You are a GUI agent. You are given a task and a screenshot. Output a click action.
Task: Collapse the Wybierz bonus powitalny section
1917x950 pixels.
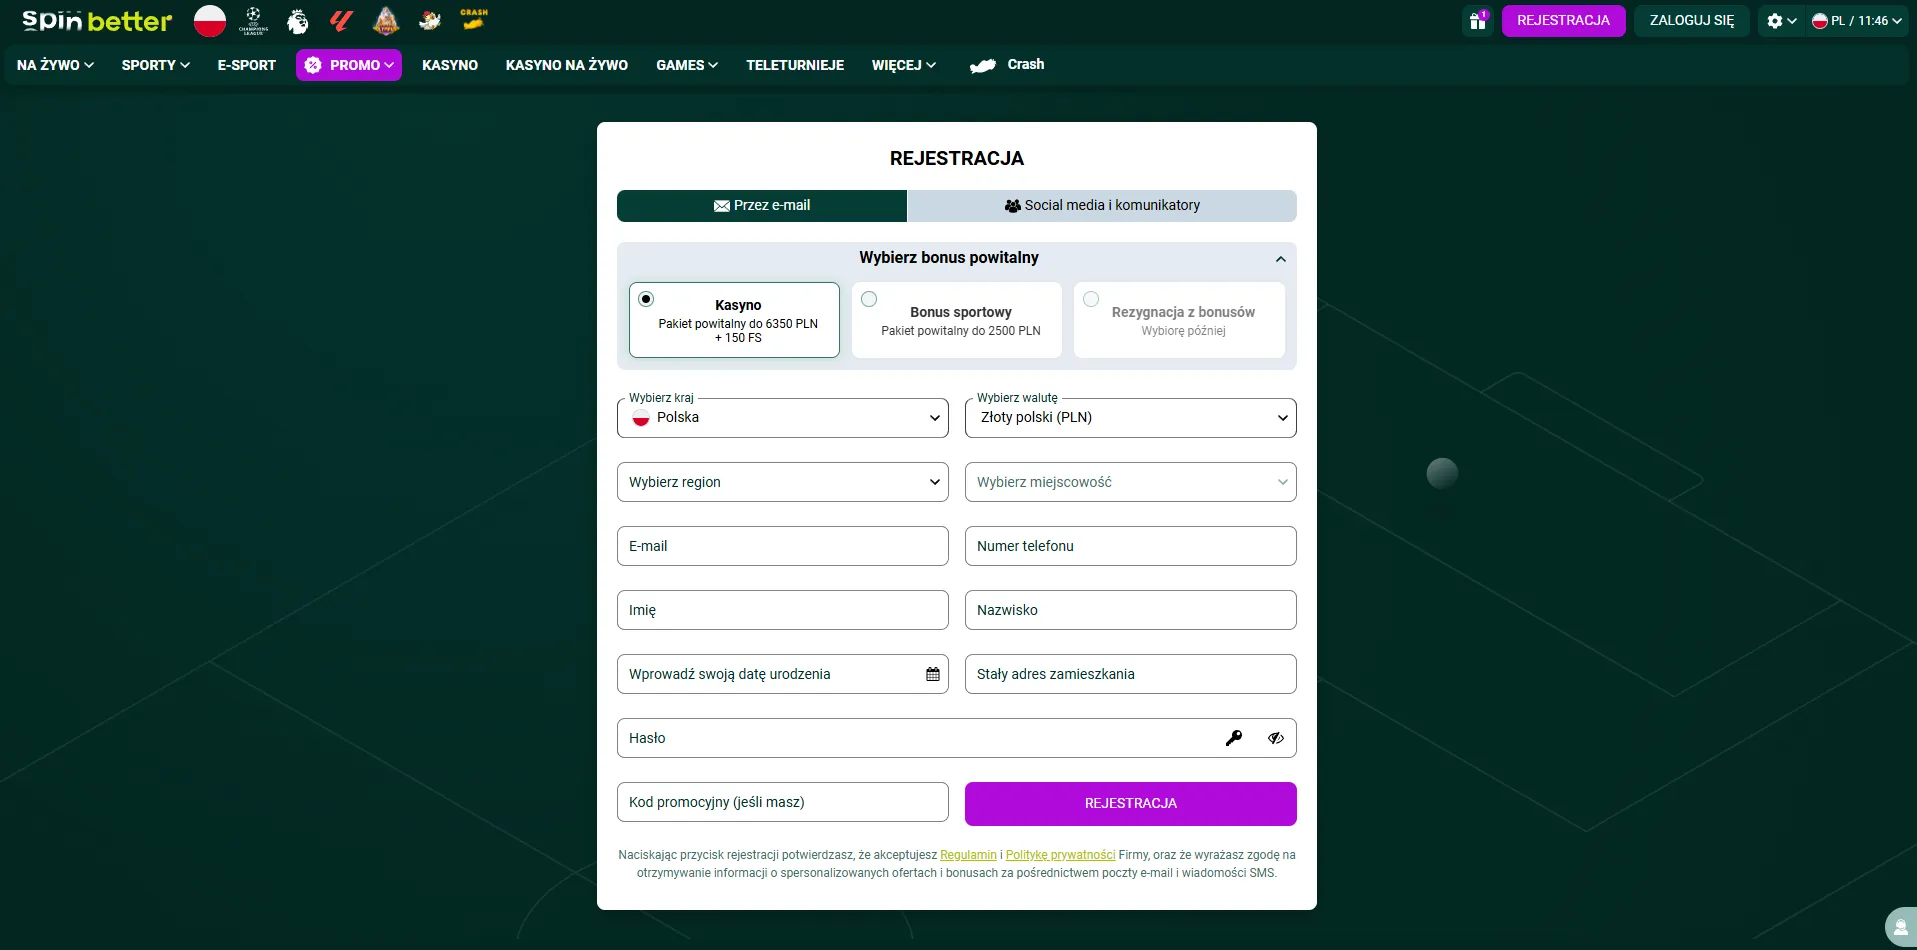tap(1280, 258)
